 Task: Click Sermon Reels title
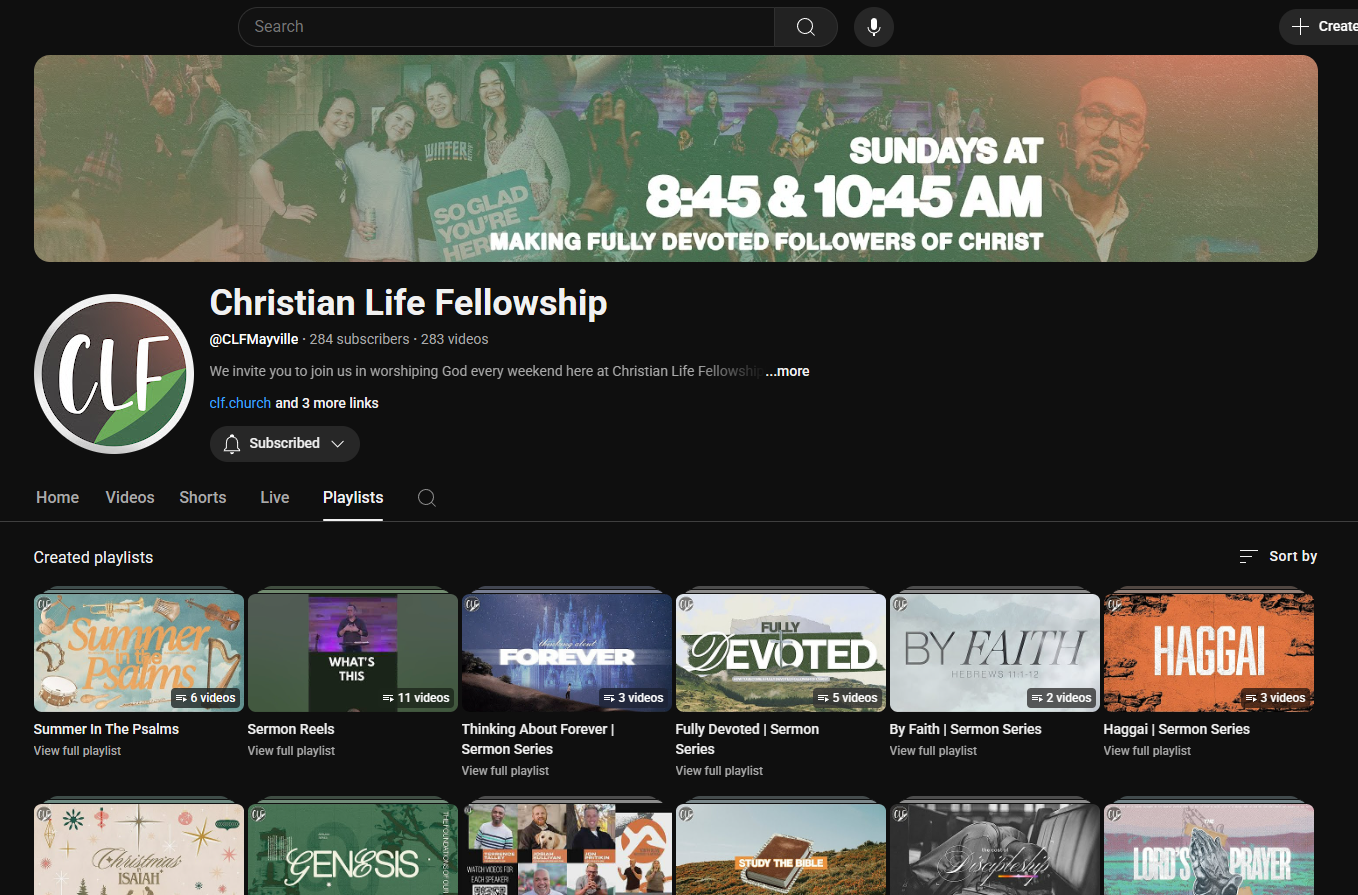click(x=291, y=729)
